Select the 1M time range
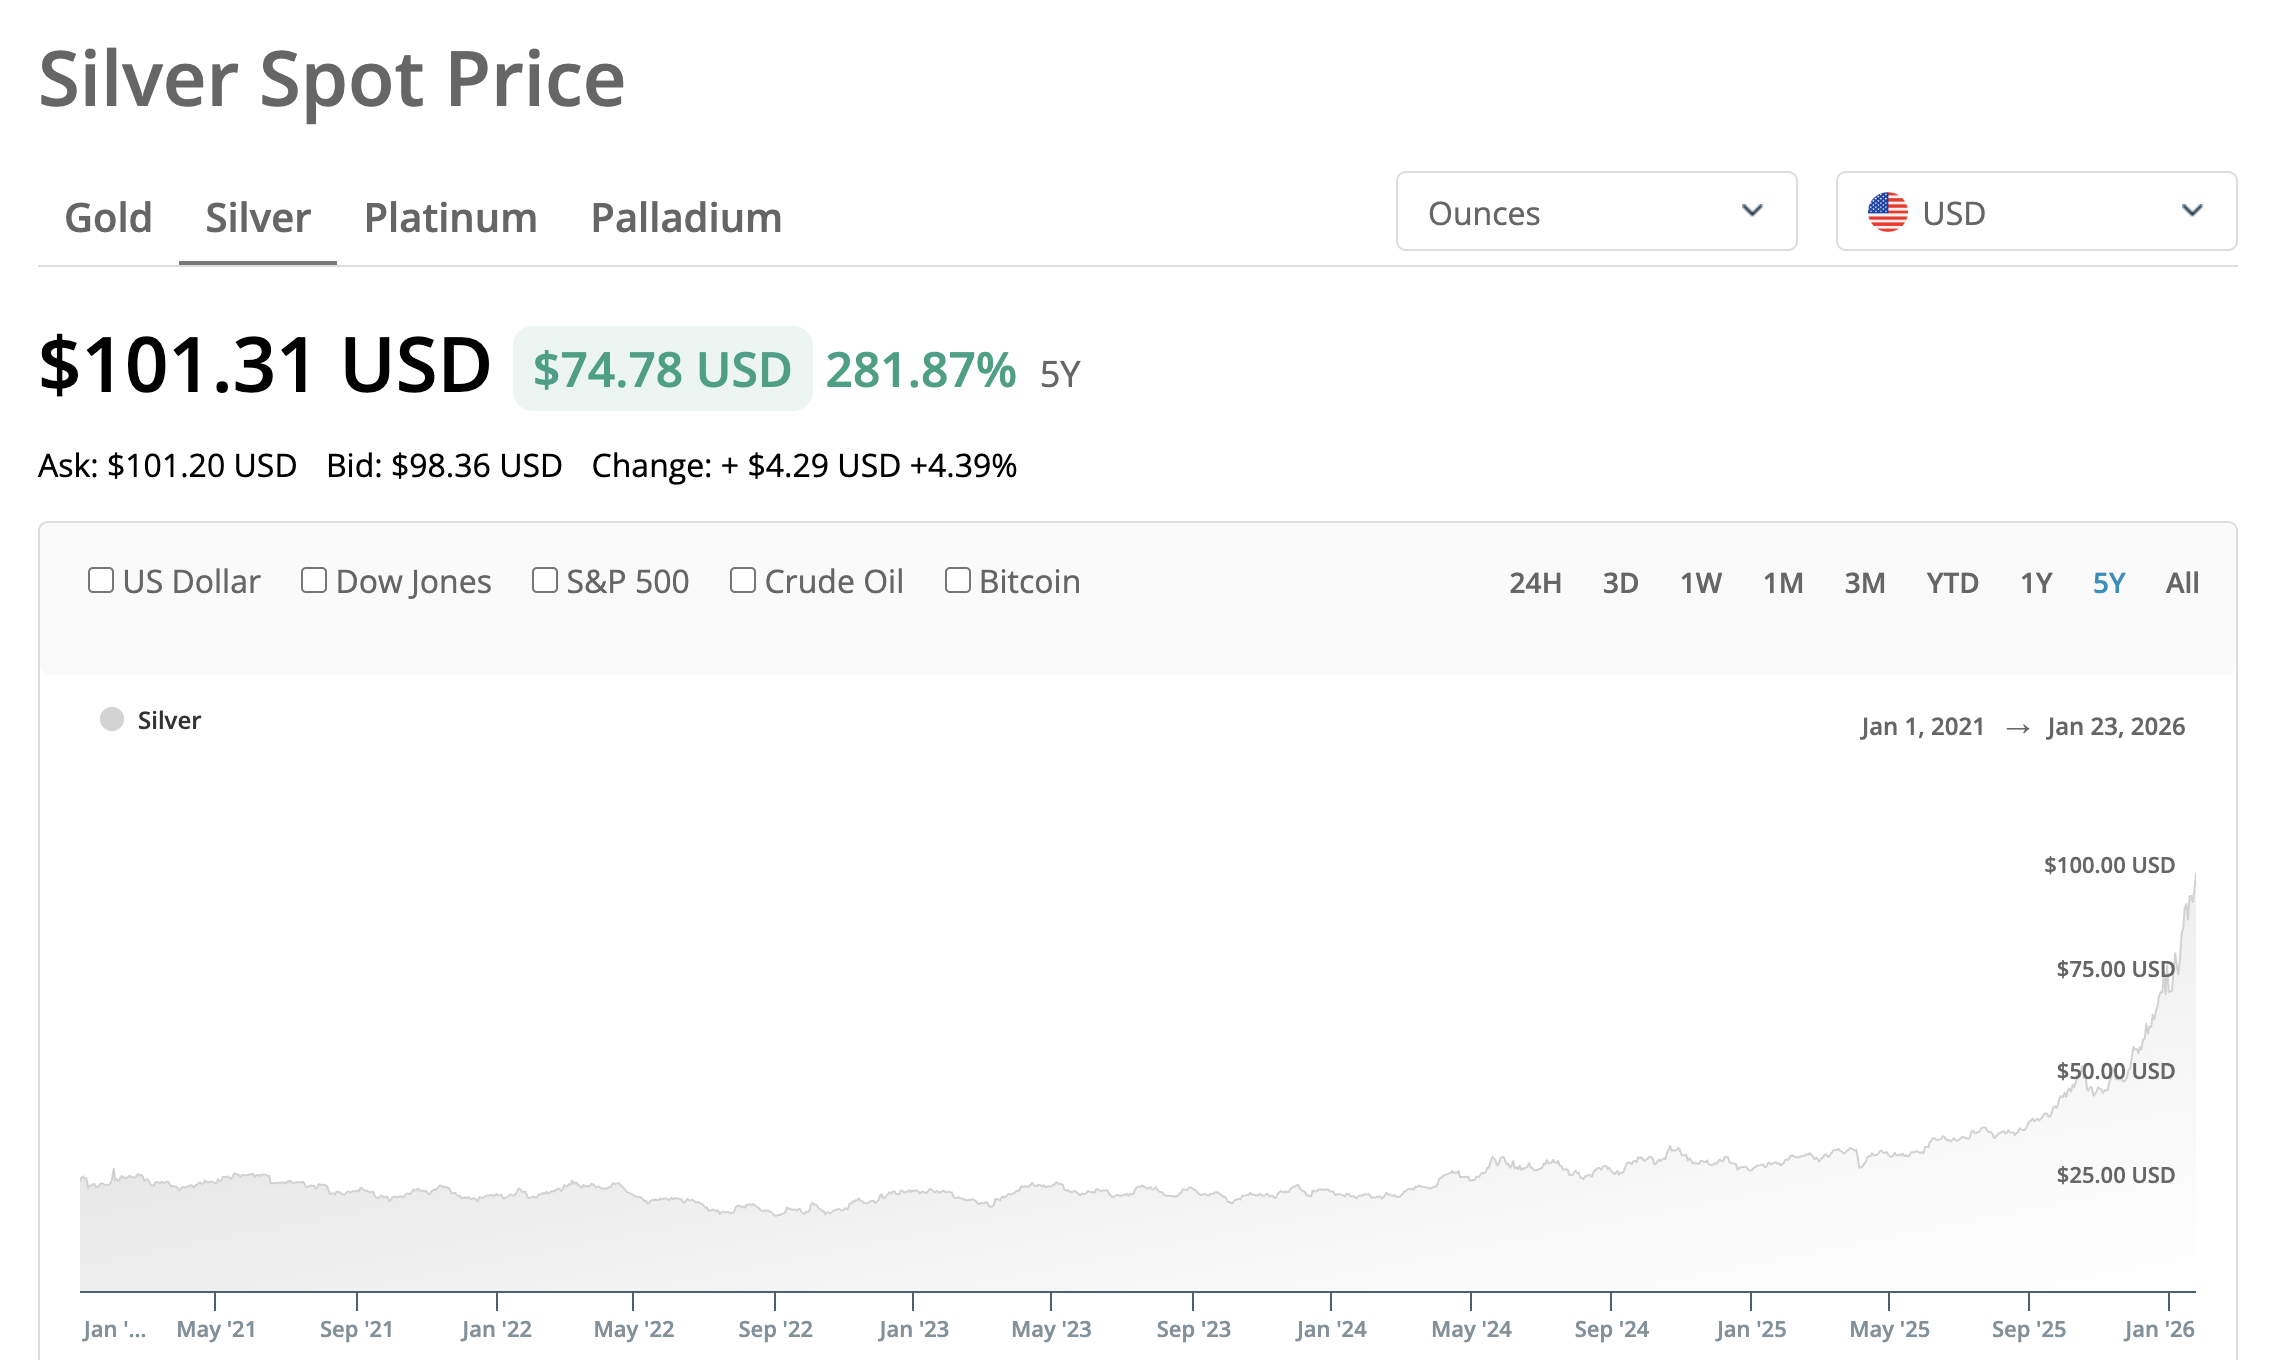 [1783, 583]
